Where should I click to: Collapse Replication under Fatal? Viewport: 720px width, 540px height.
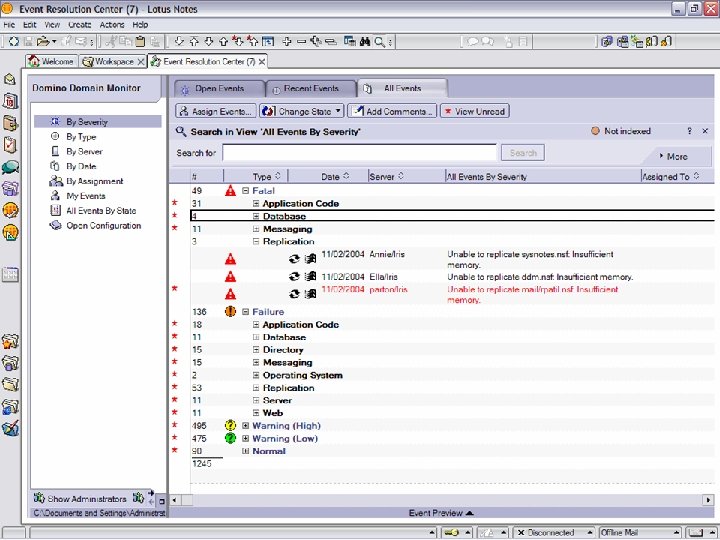click(x=256, y=242)
